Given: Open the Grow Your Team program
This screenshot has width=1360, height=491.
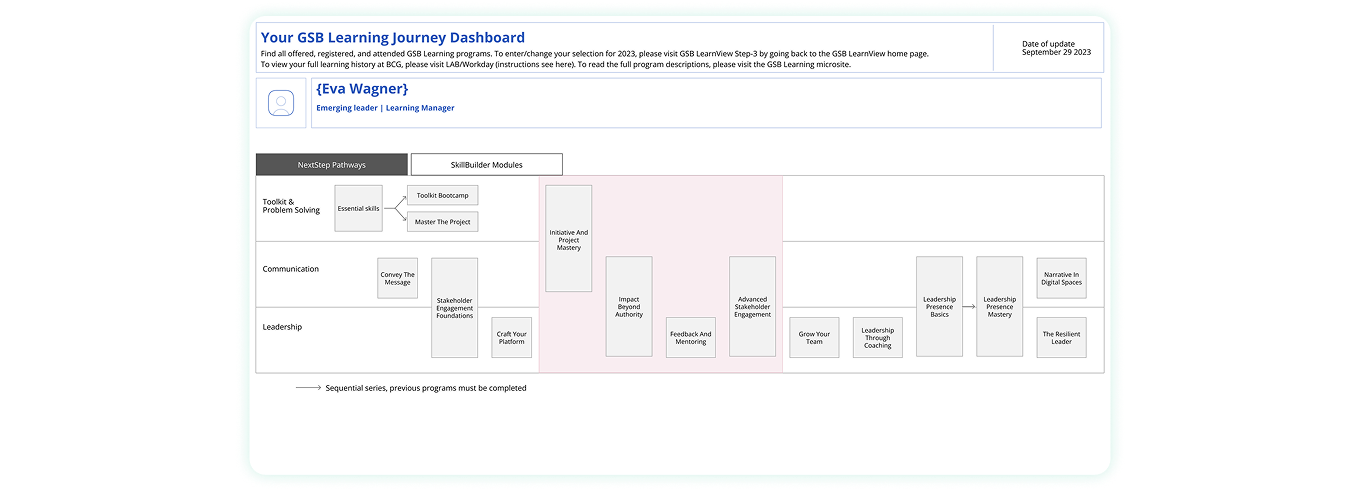Looking at the screenshot, I should 814,337.
